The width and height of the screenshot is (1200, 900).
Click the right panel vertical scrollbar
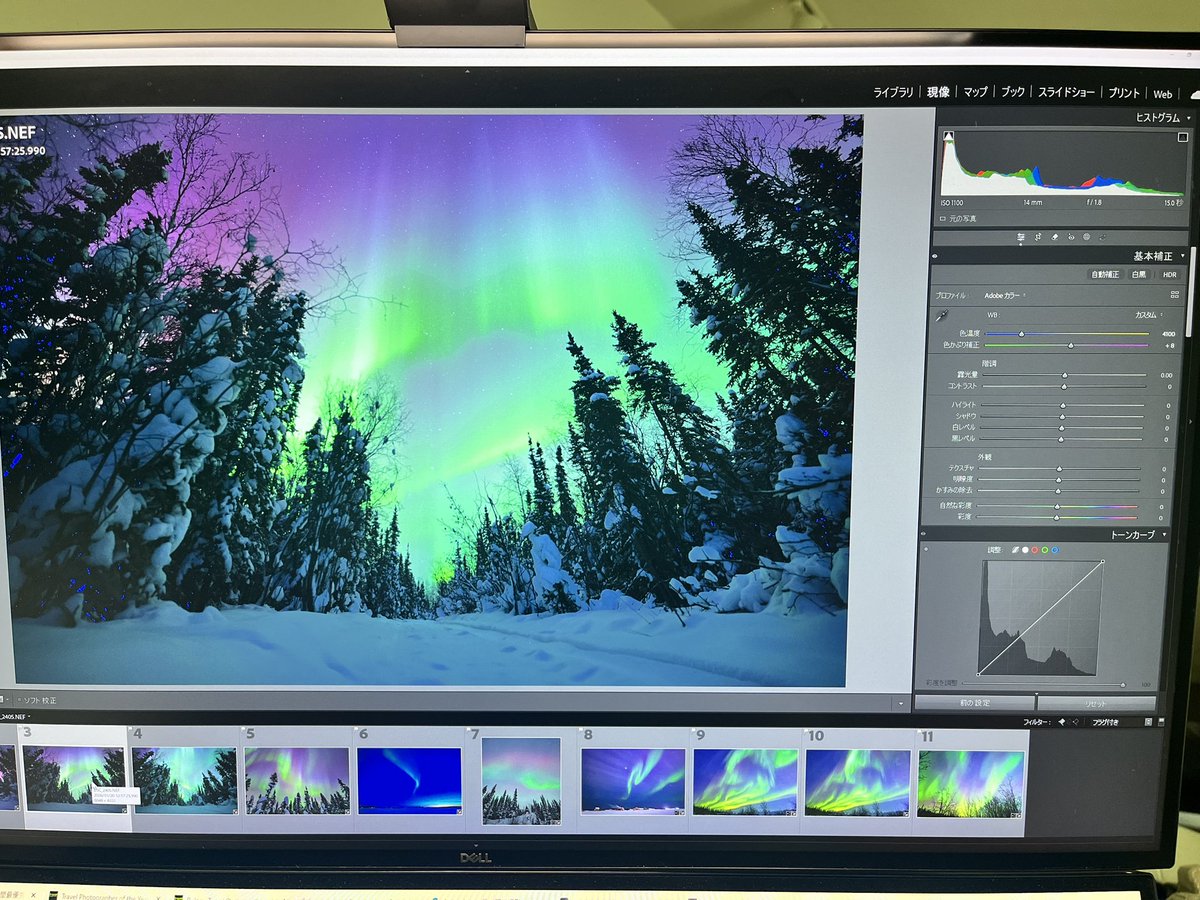pyautogui.click(x=1191, y=292)
